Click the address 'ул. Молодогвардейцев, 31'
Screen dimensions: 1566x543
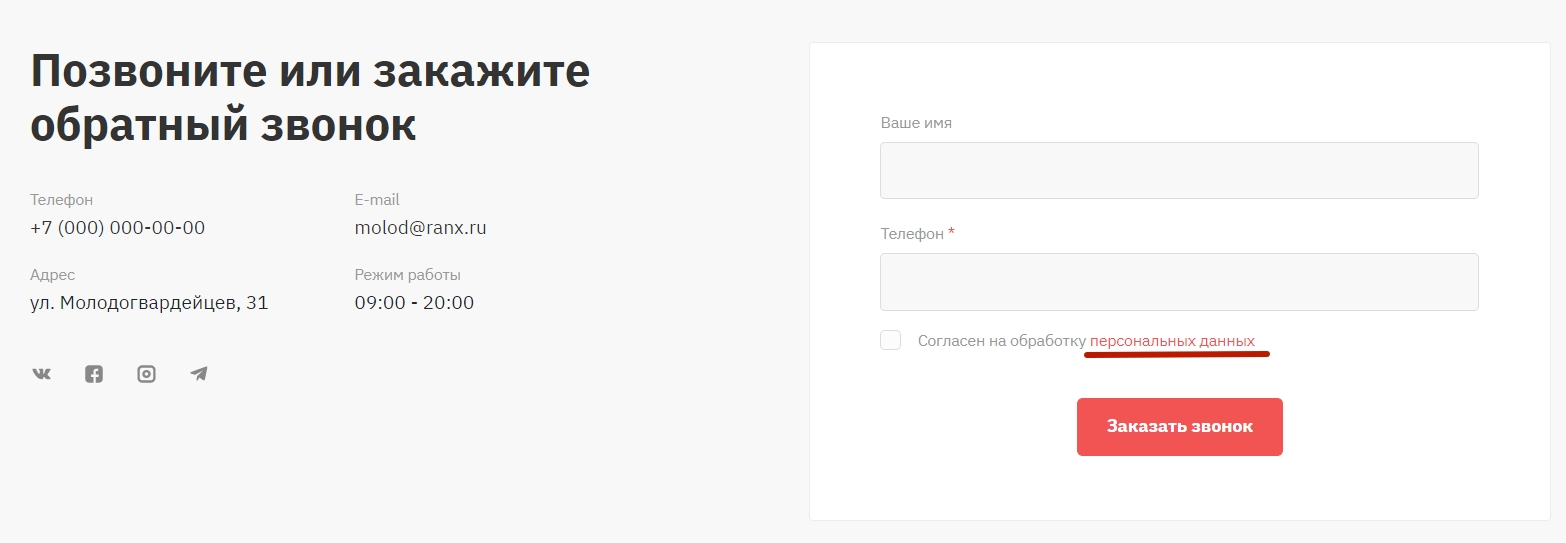pos(149,303)
